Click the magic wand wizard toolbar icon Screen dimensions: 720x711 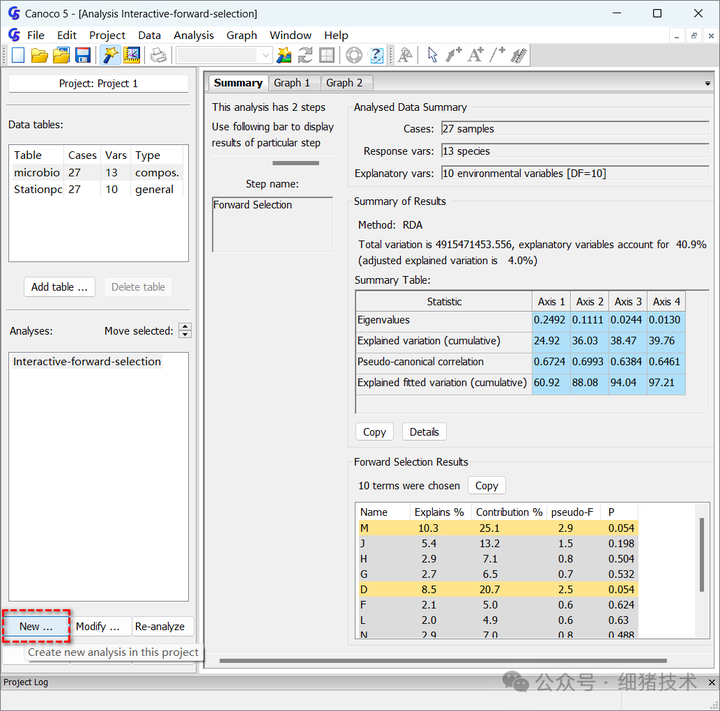pyautogui.click(x=110, y=55)
